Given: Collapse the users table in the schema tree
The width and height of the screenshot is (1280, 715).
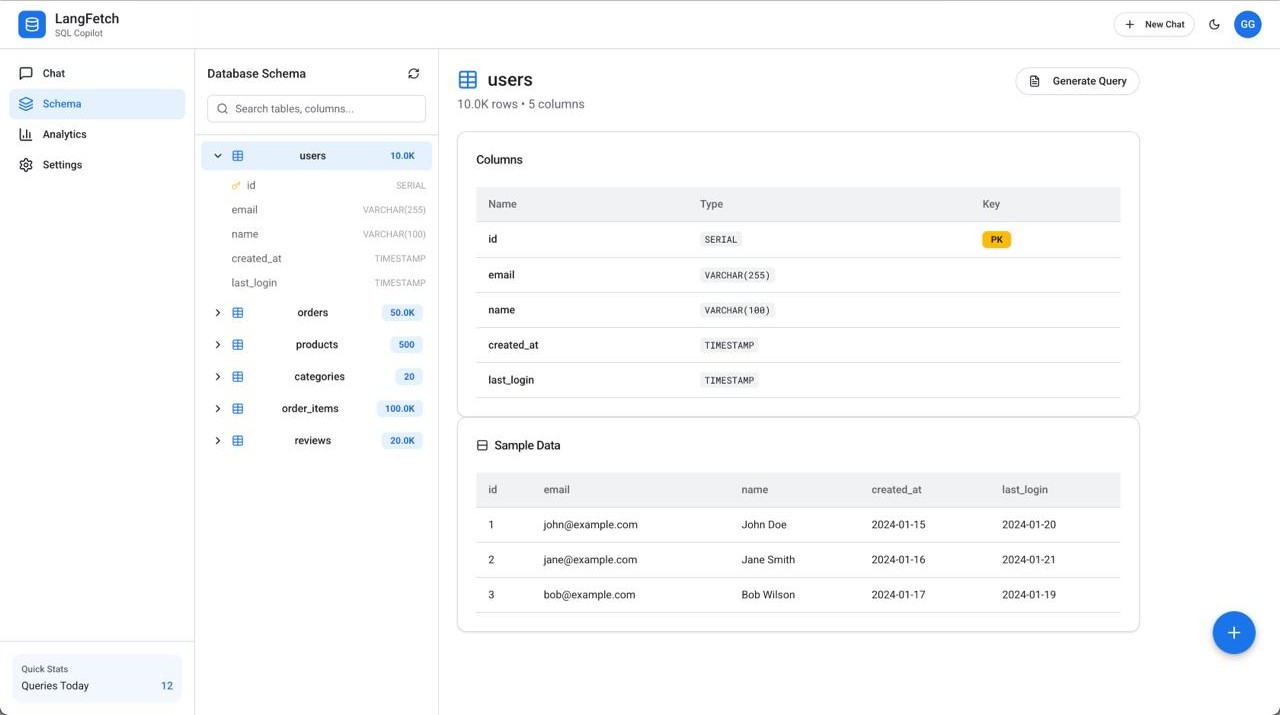Looking at the screenshot, I should pyautogui.click(x=217, y=155).
